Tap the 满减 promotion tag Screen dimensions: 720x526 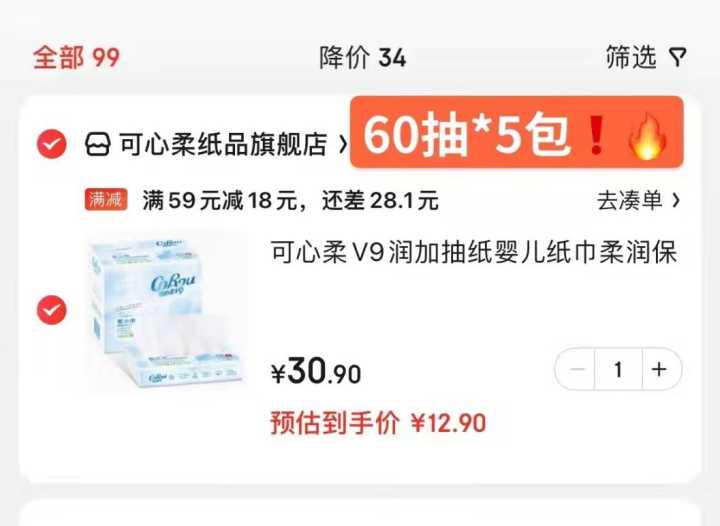[106, 199]
